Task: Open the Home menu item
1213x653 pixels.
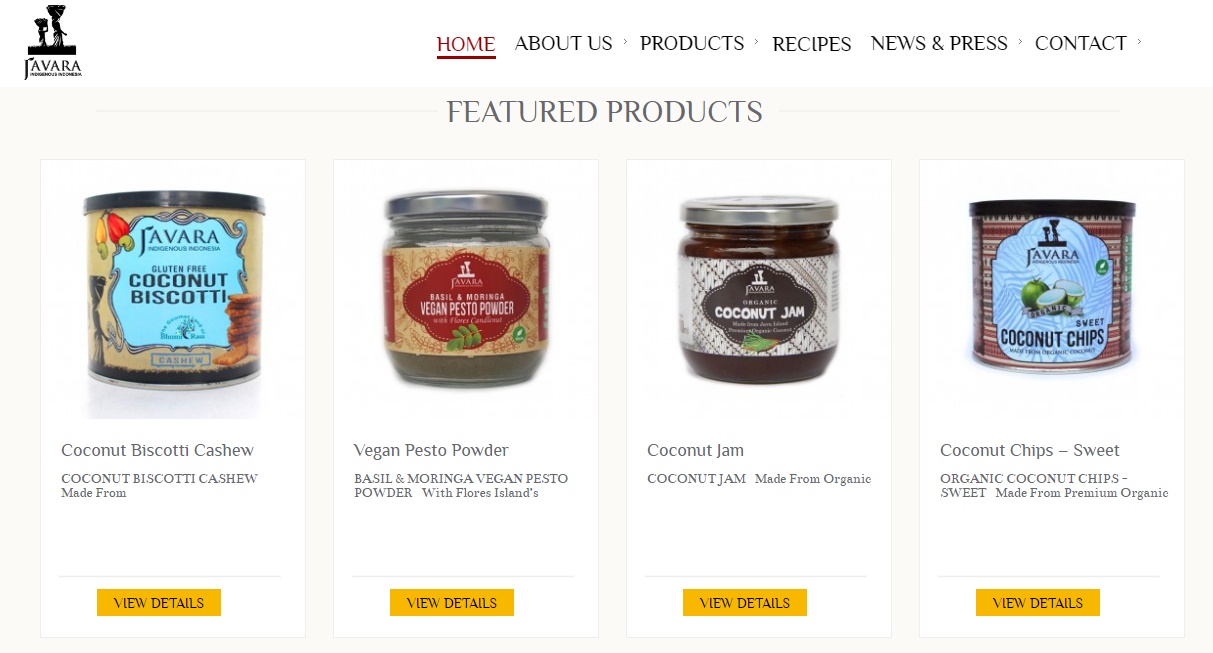Action: (x=466, y=44)
